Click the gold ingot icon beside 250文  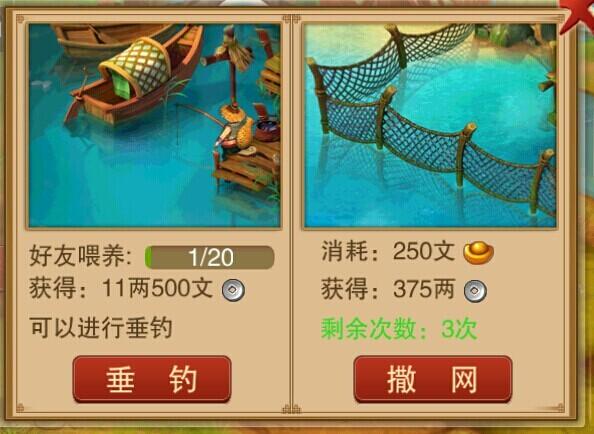point(478,253)
